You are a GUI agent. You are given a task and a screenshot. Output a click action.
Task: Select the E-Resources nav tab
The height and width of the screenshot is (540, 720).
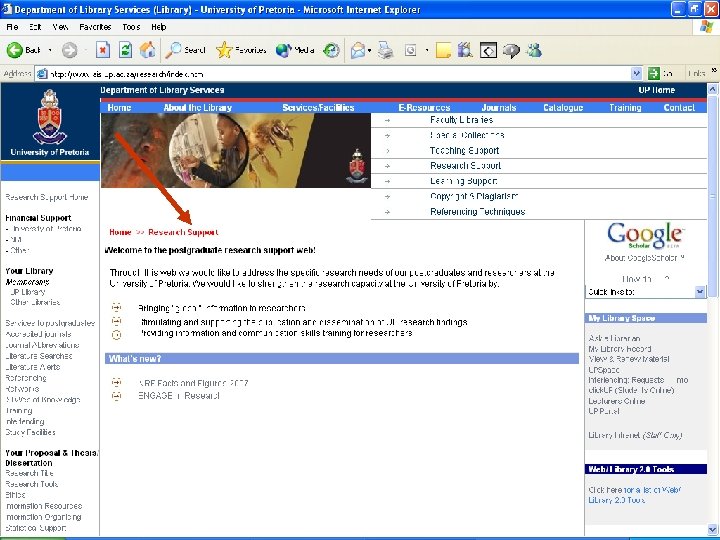424,108
